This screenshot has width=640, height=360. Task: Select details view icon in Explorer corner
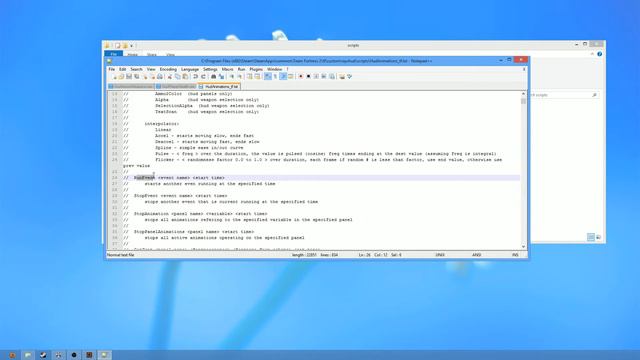pyautogui.click(x=591, y=237)
